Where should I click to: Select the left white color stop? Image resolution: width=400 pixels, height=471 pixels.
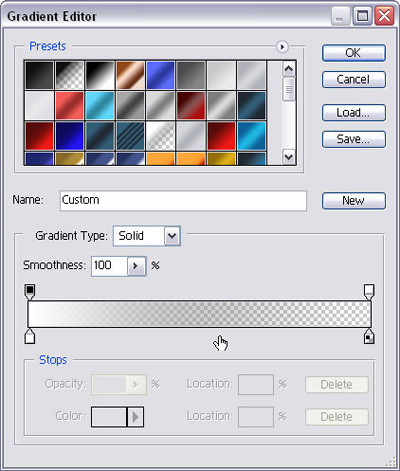point(30,336)
